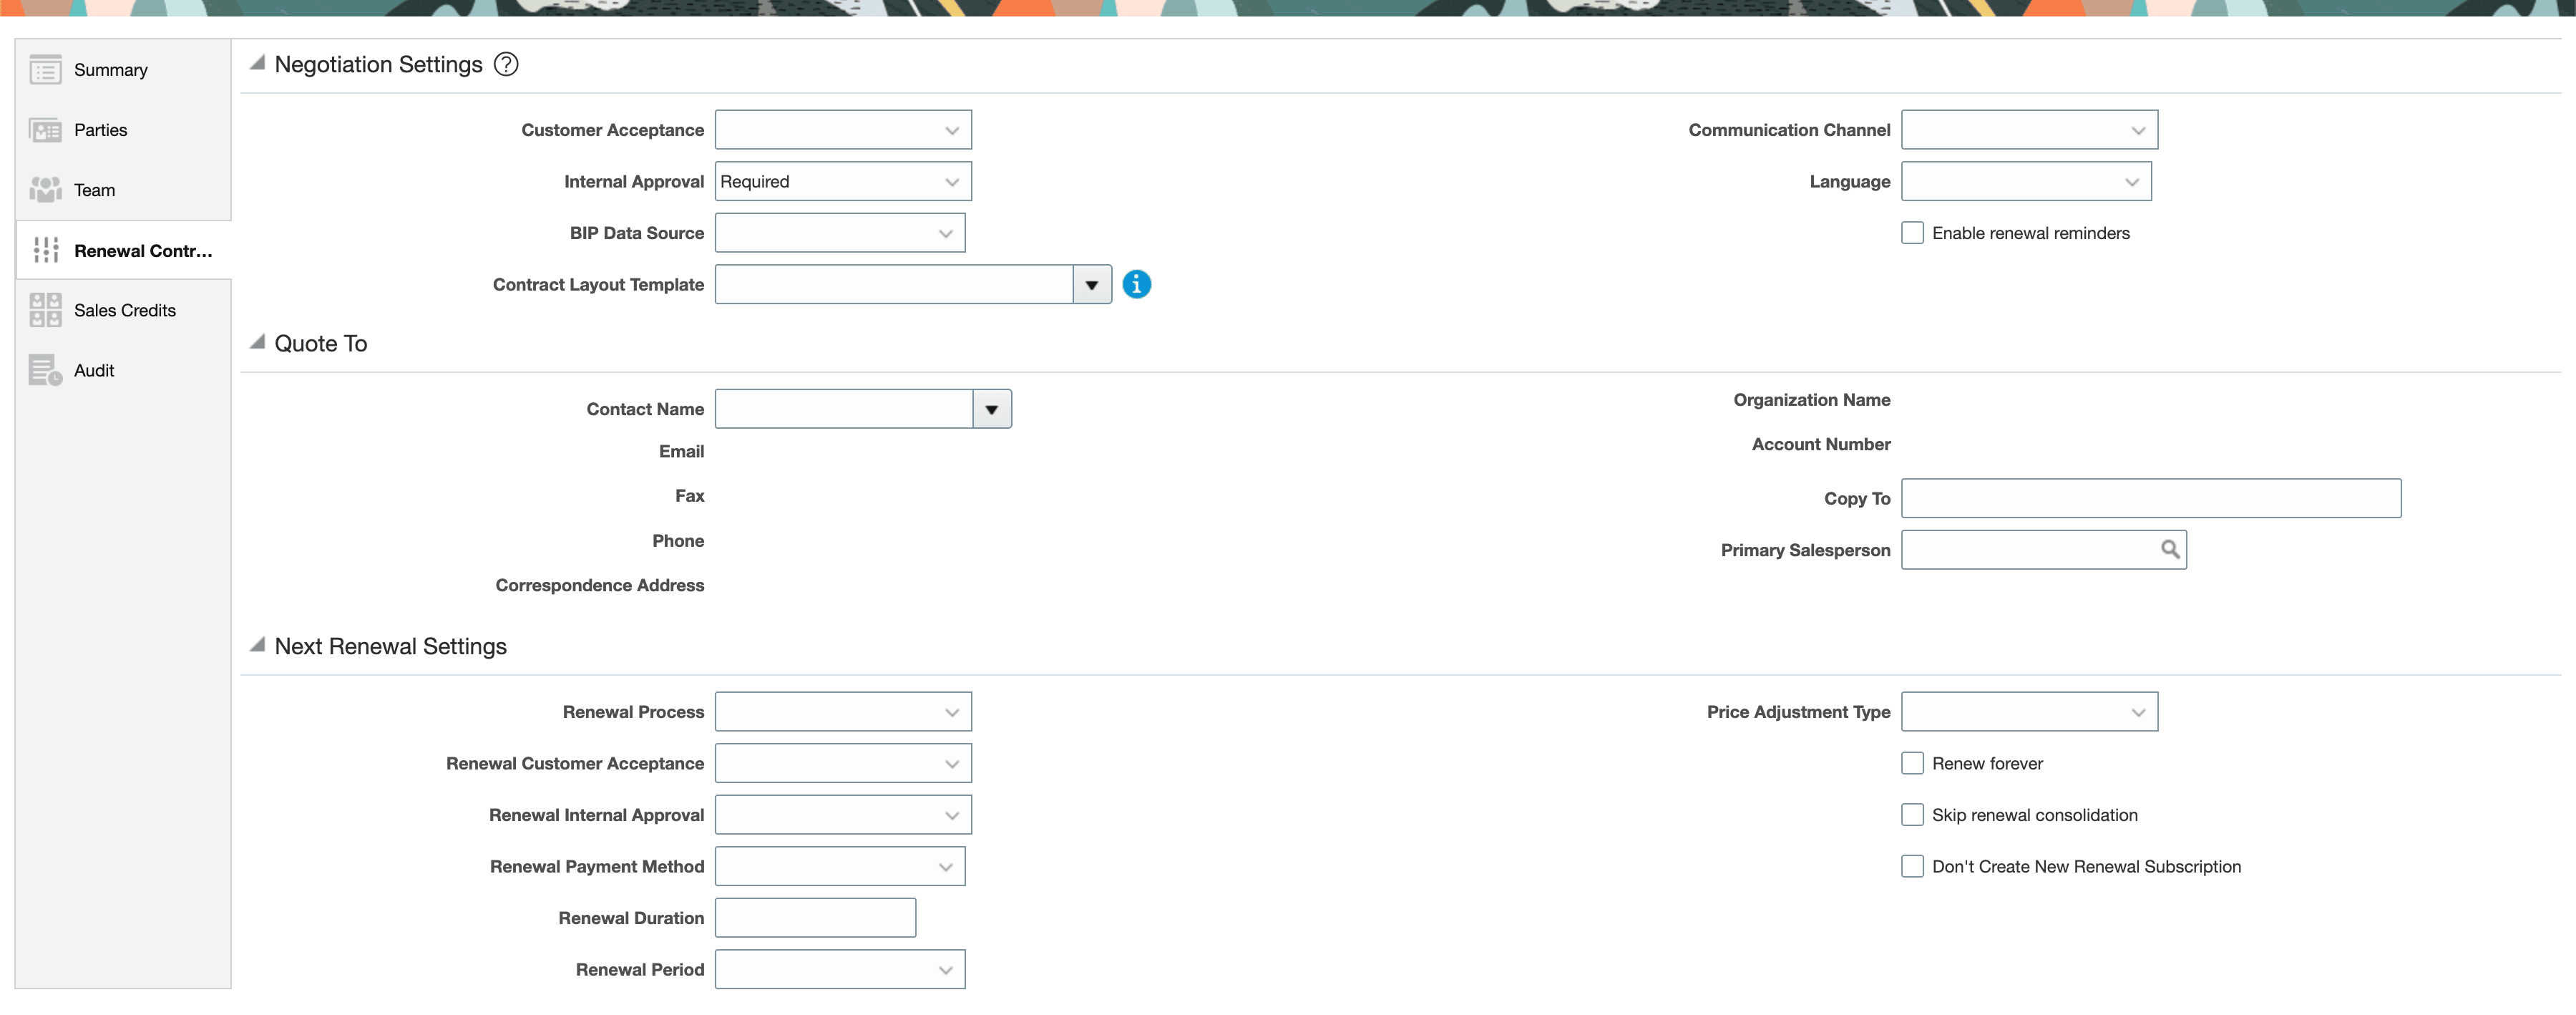Collapse the Quote To section
Viewport: 2576px width, 1015px height.
click(x=258, y=342)
